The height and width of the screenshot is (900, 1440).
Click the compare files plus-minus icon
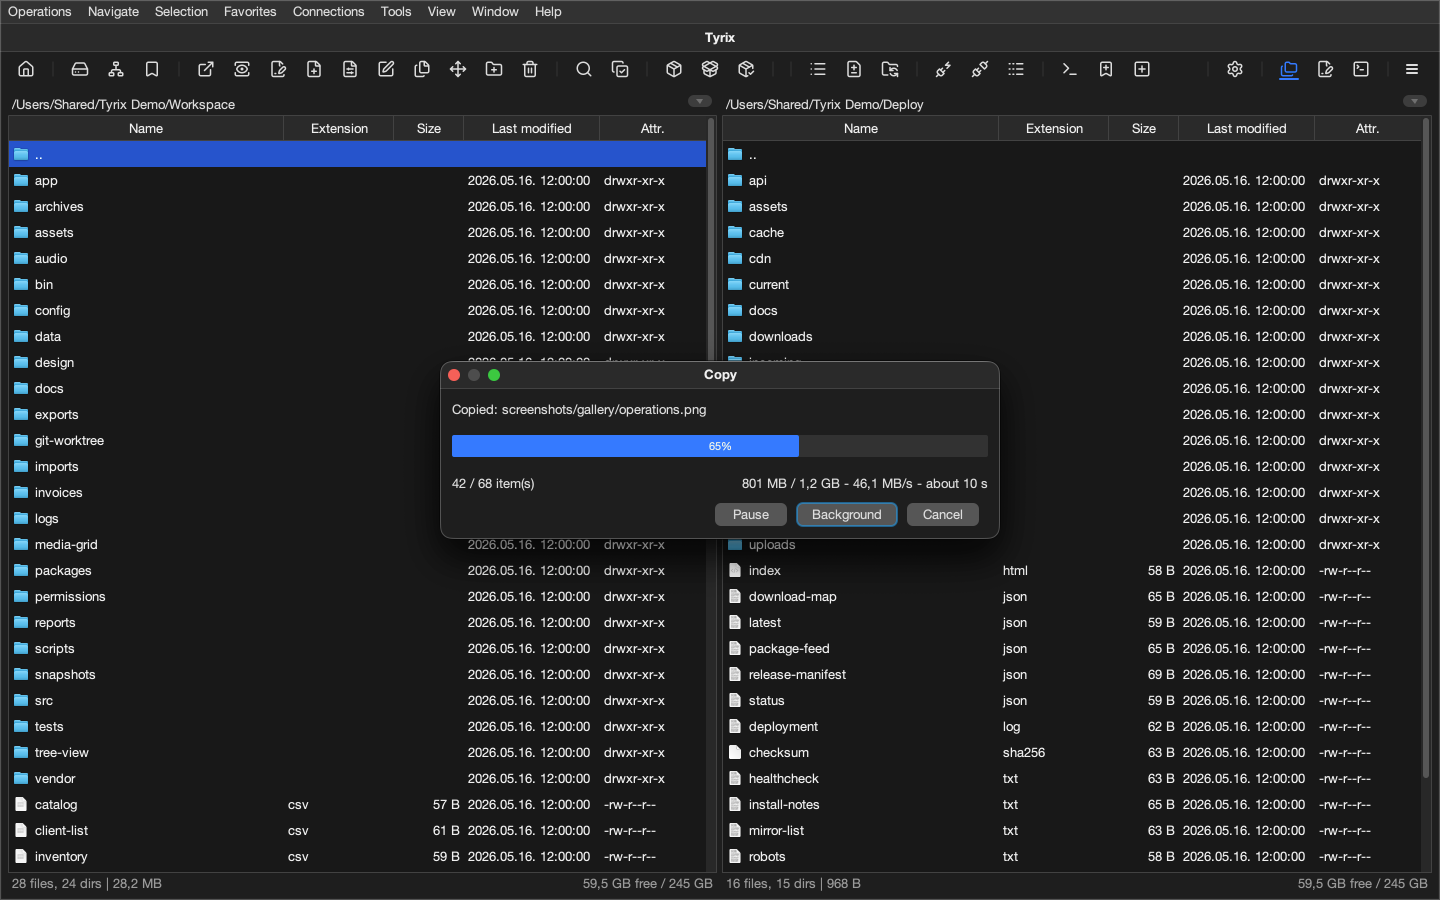click(x=854, y=69)
